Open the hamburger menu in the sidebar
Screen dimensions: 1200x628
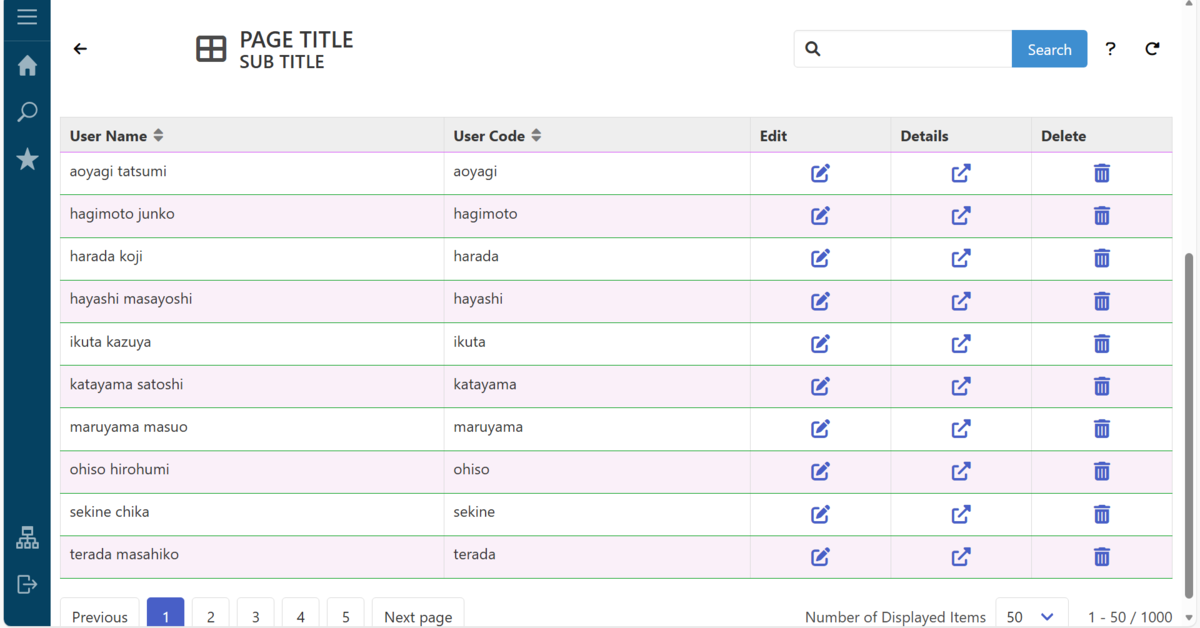click(27, 17)
